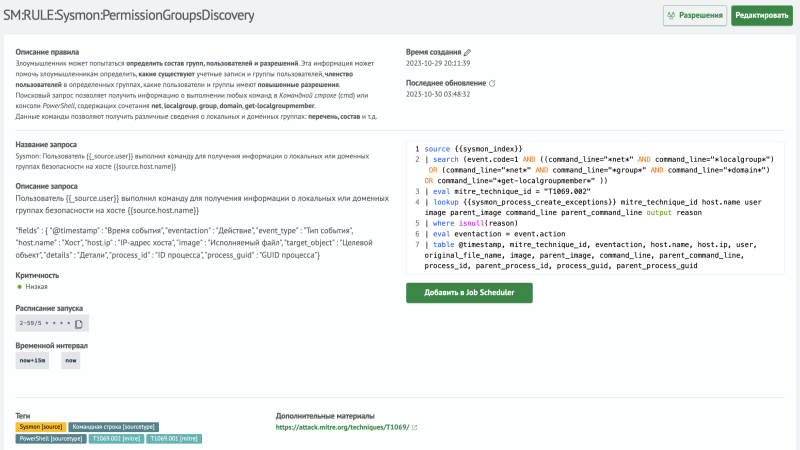The image size is (800, 450).
Task: Click creation timestamp 2023-10-29 20:11:39
Action: [x=438, y=63]
